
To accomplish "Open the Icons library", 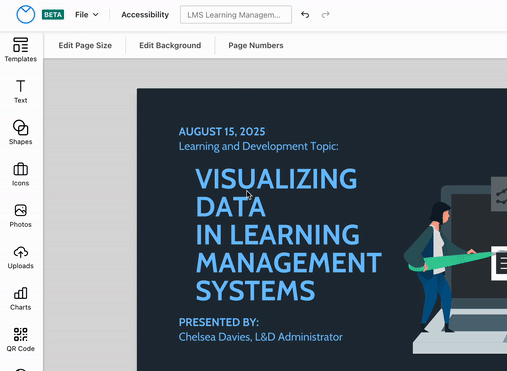I will pos(21,174).
